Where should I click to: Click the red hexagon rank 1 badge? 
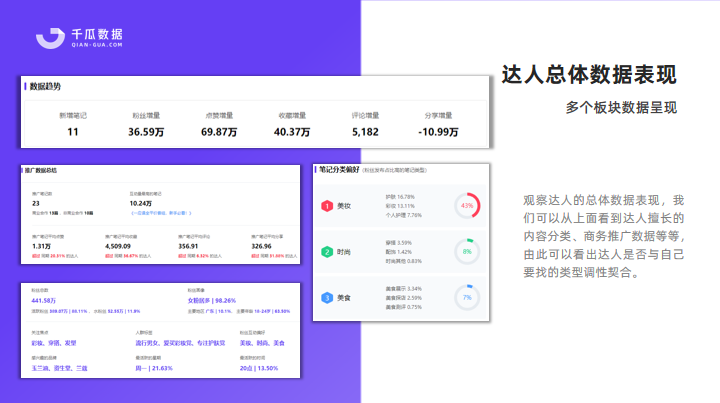click(326, 206)
